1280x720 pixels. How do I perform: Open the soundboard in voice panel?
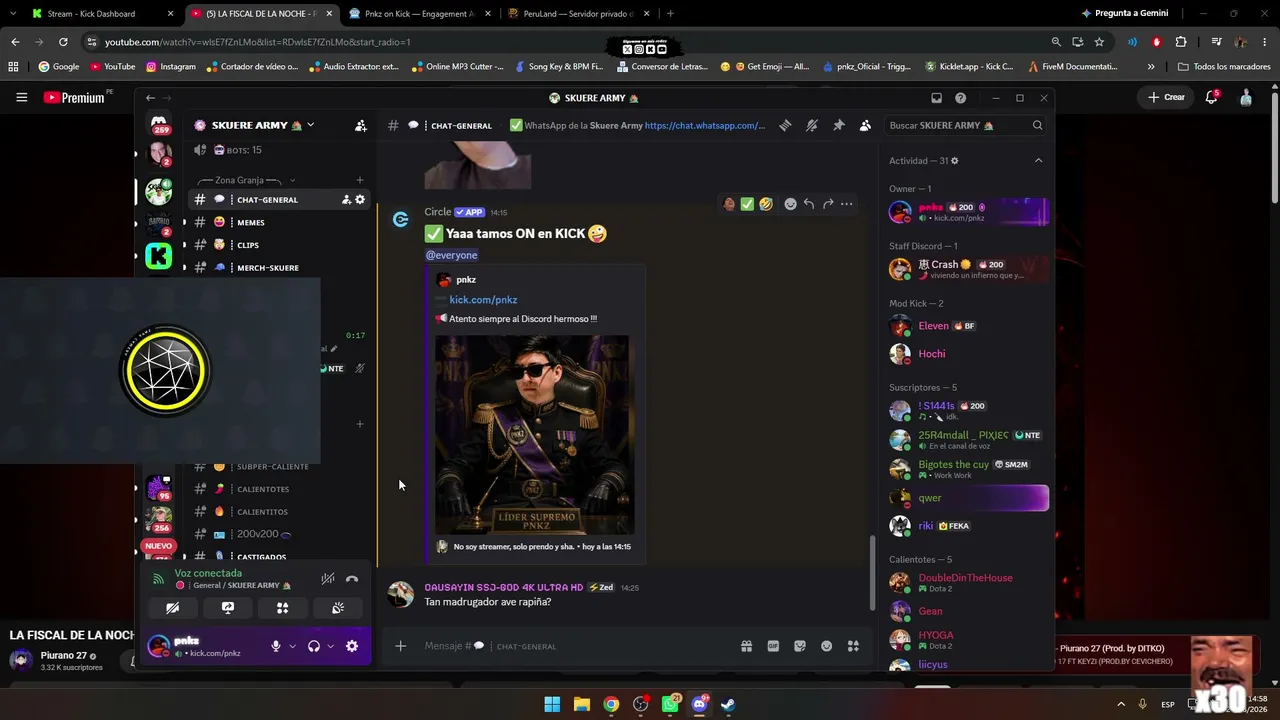[x=338, y=608]
